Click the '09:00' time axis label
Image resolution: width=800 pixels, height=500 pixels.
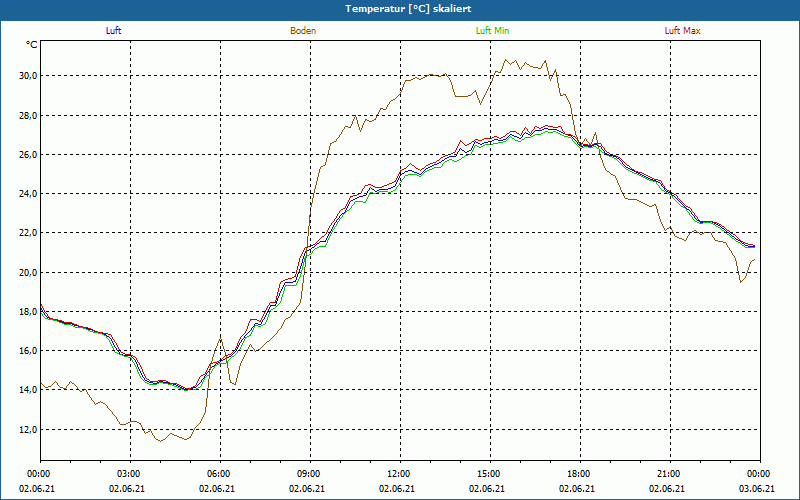click(310, 474)
